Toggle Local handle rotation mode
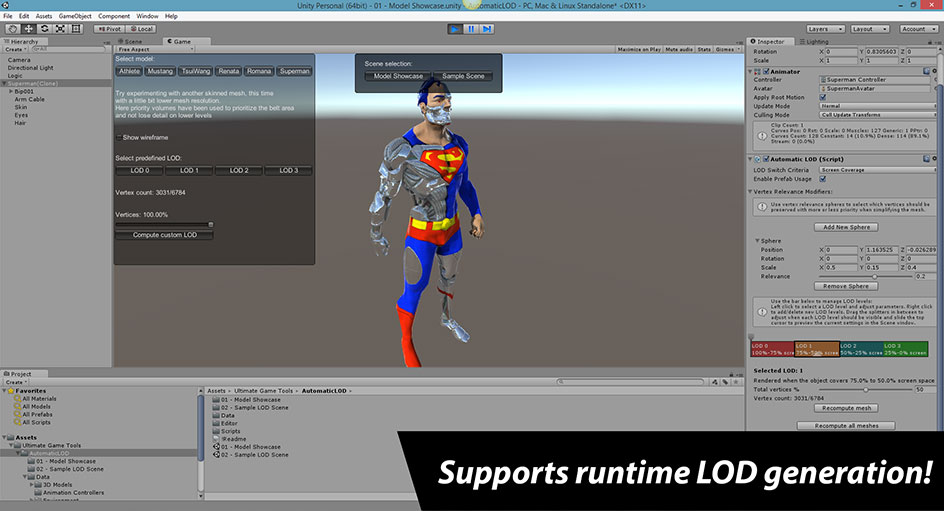Viewport: 944px width, 511px height. point(142,29)
